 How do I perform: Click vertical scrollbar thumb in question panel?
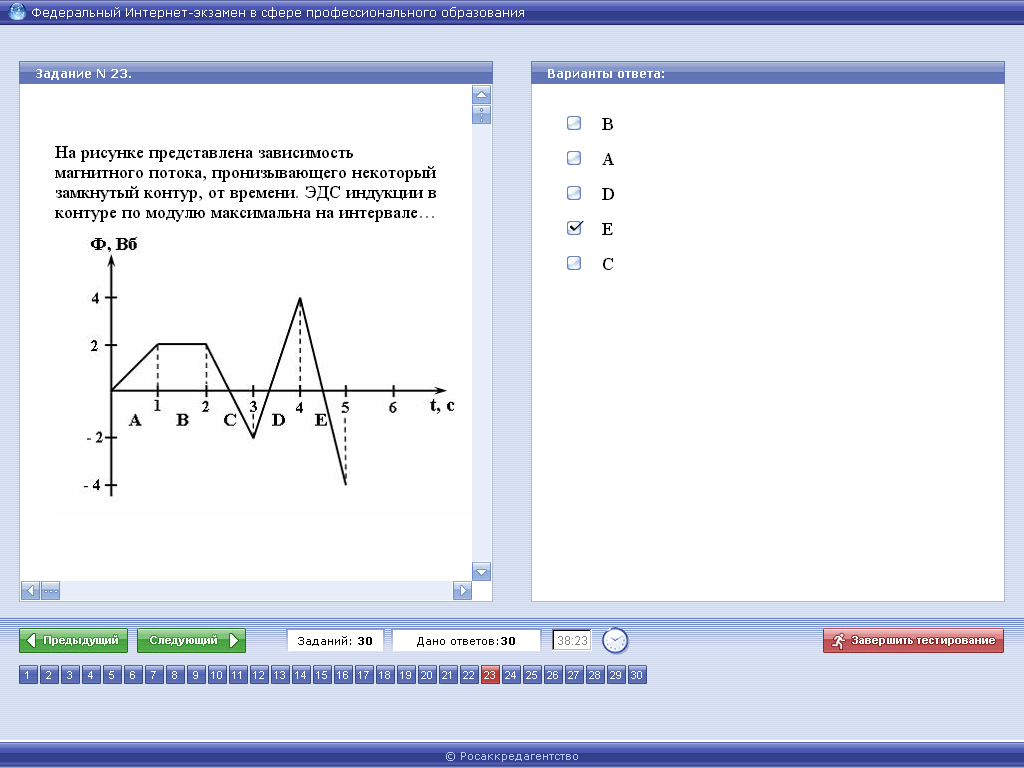(481, 115)
